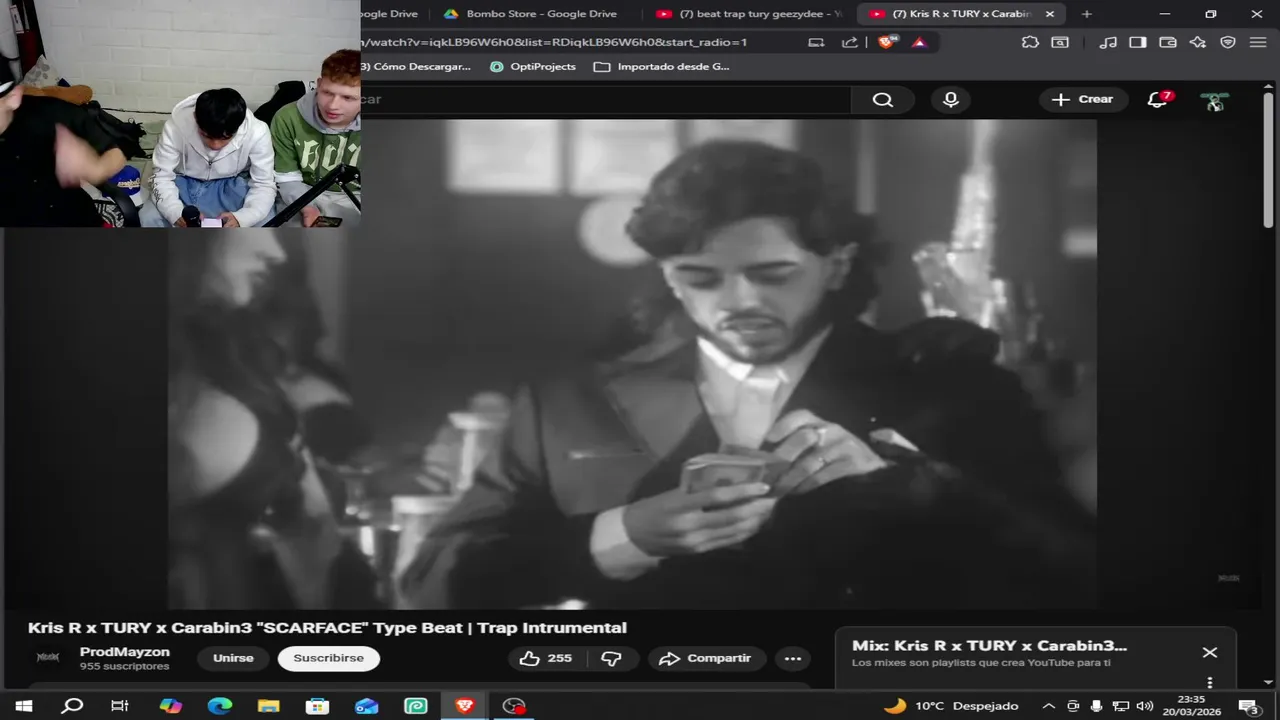Viewport: 1280px width, 720px height.
Task: Click the system tray volume speaker icon
Action: [x=1145, y=706]
